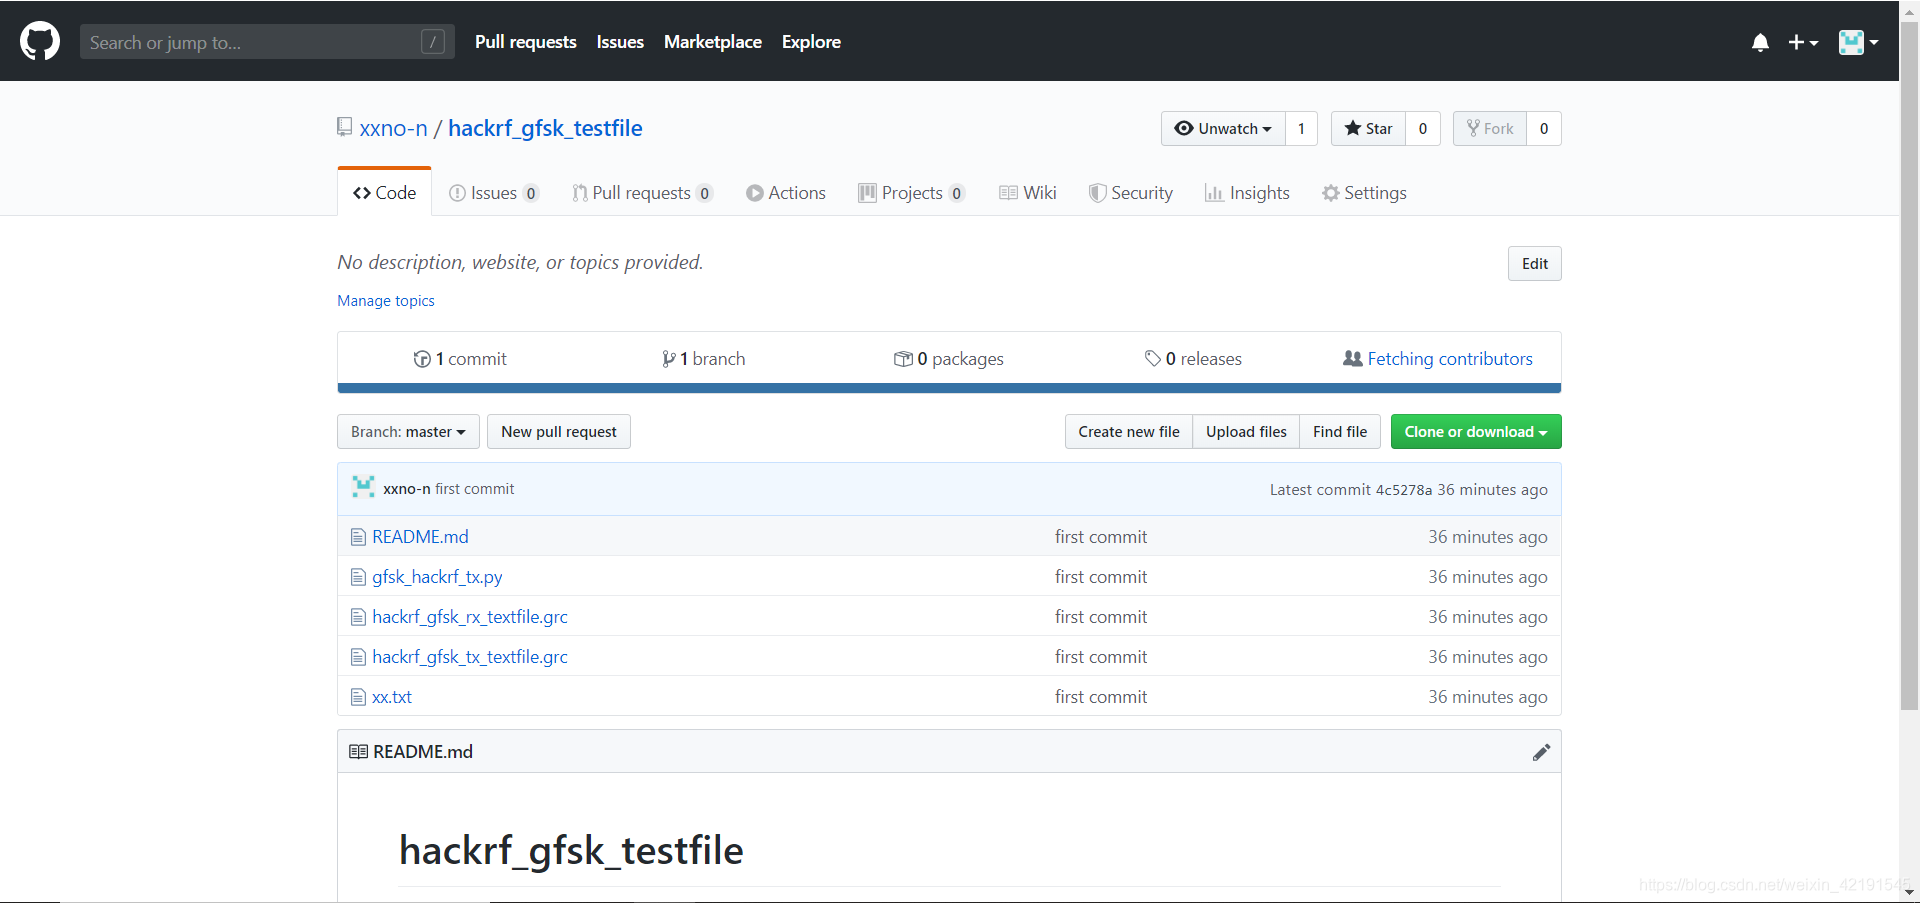This screenshot has height=903, width=1920.
Task: Open Fetching contributors link
Action: point(1438,359)
